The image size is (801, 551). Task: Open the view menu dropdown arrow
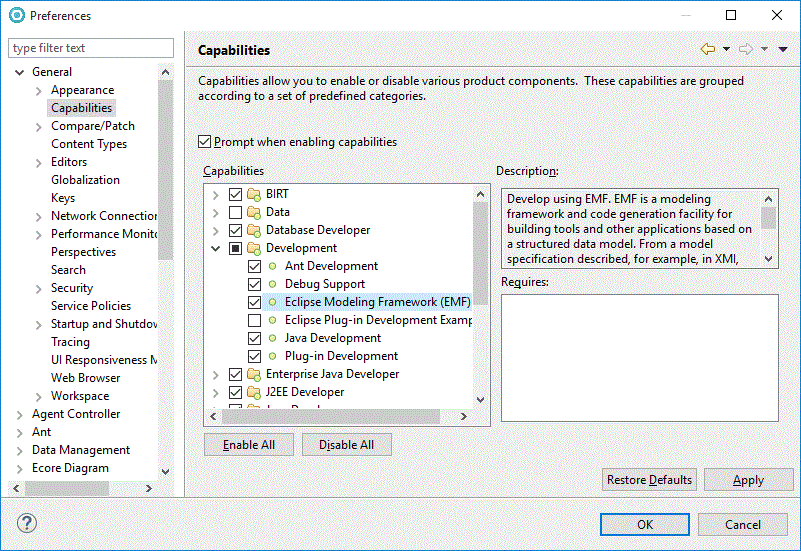[x=783, y=49]
